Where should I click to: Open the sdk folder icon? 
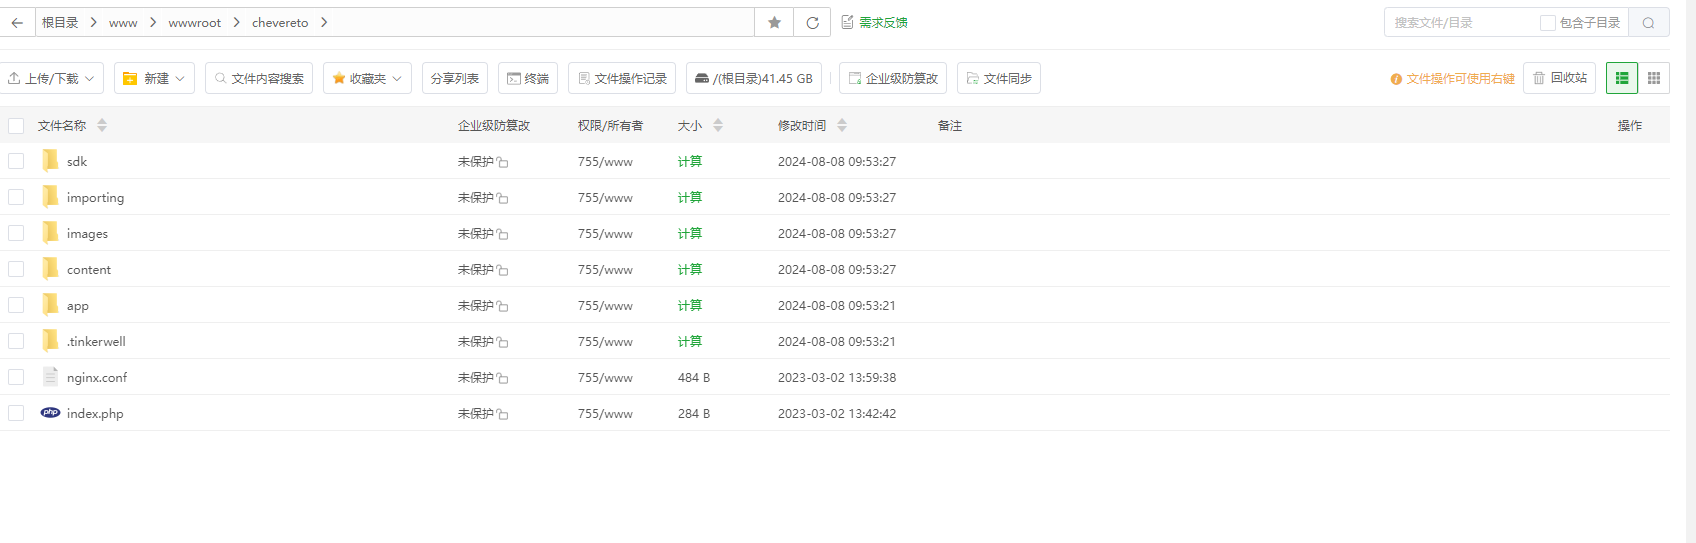[50, 161]
